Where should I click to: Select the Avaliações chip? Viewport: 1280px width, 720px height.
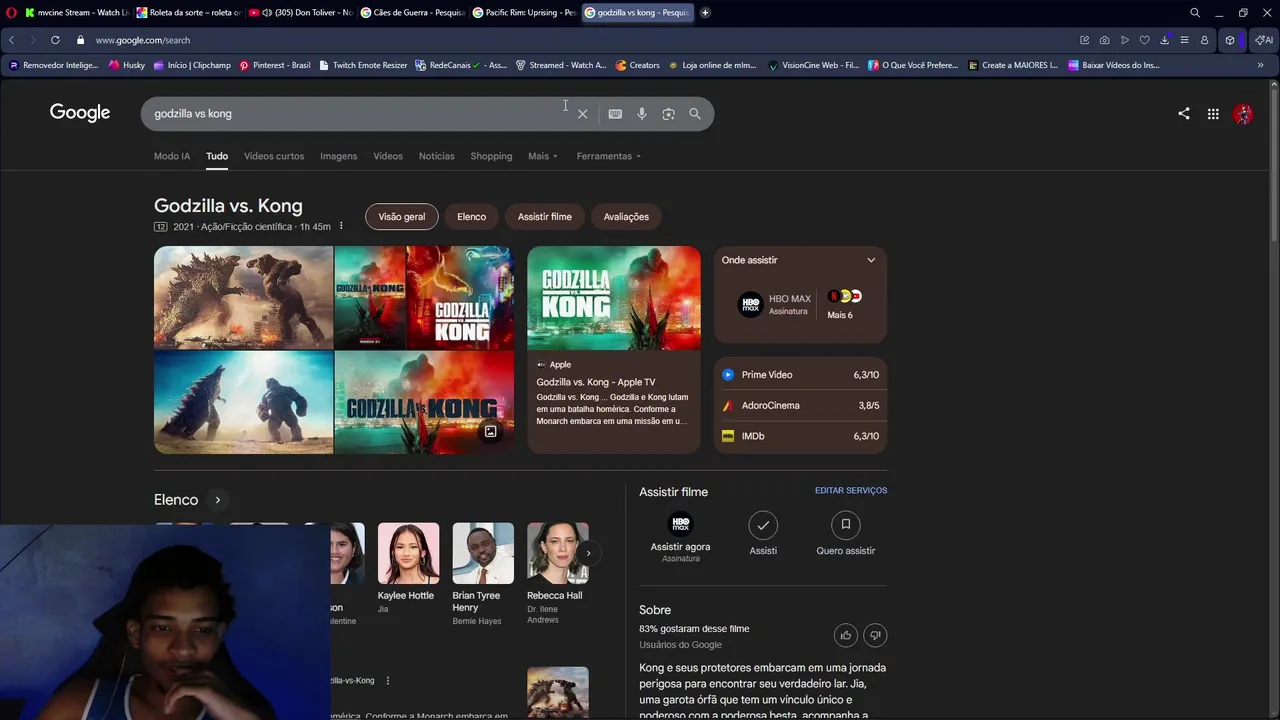point(626,217)
